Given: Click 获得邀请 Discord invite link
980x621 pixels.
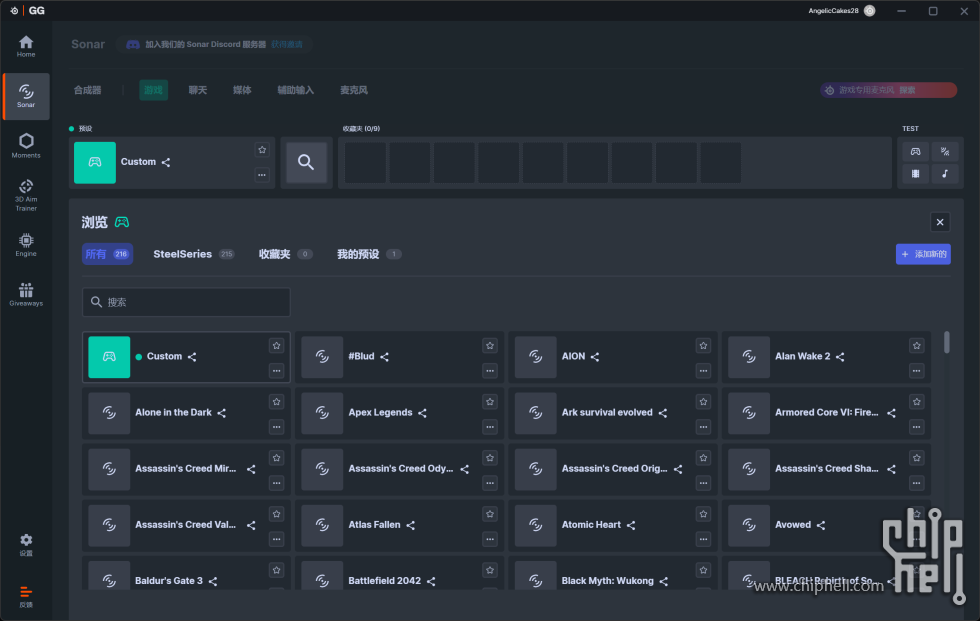Looking at the screenshot, I should click(287, 44).
